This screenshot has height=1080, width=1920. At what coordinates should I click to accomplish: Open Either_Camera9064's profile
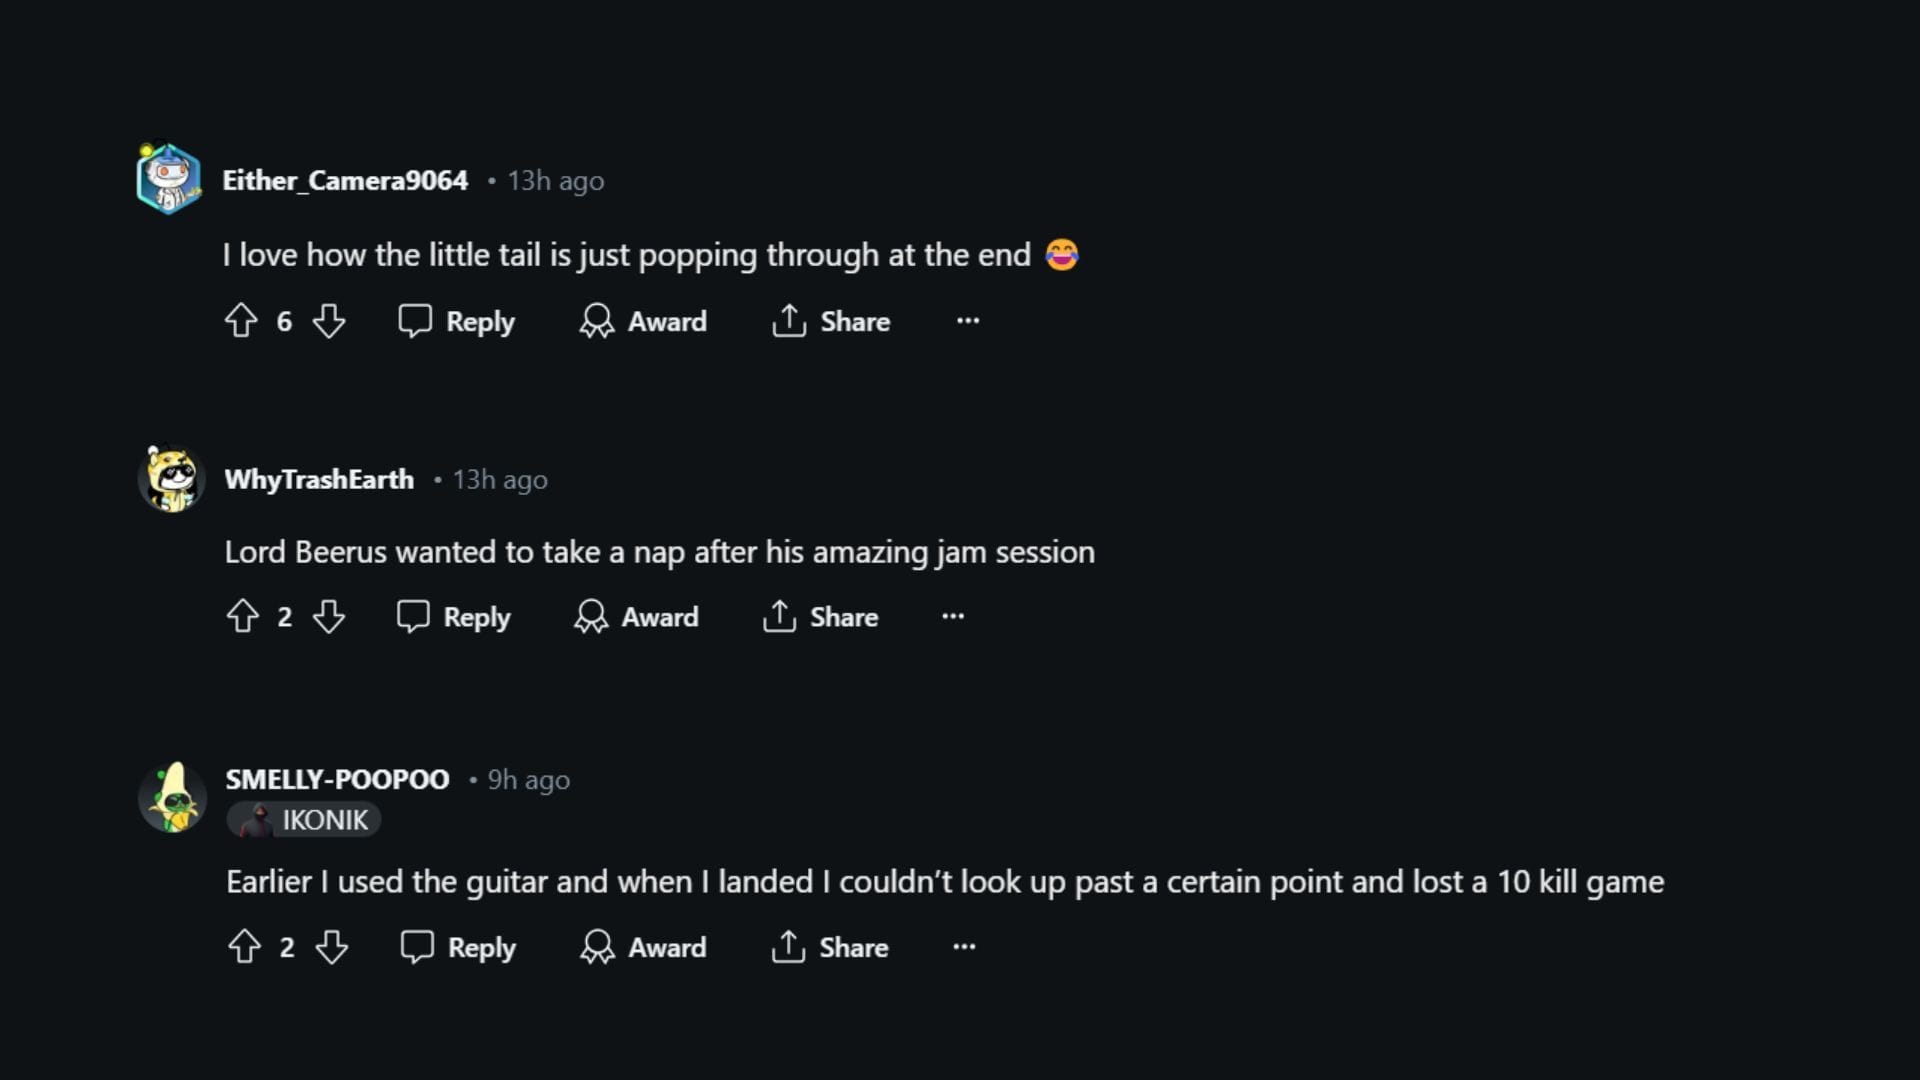[346, 180]
